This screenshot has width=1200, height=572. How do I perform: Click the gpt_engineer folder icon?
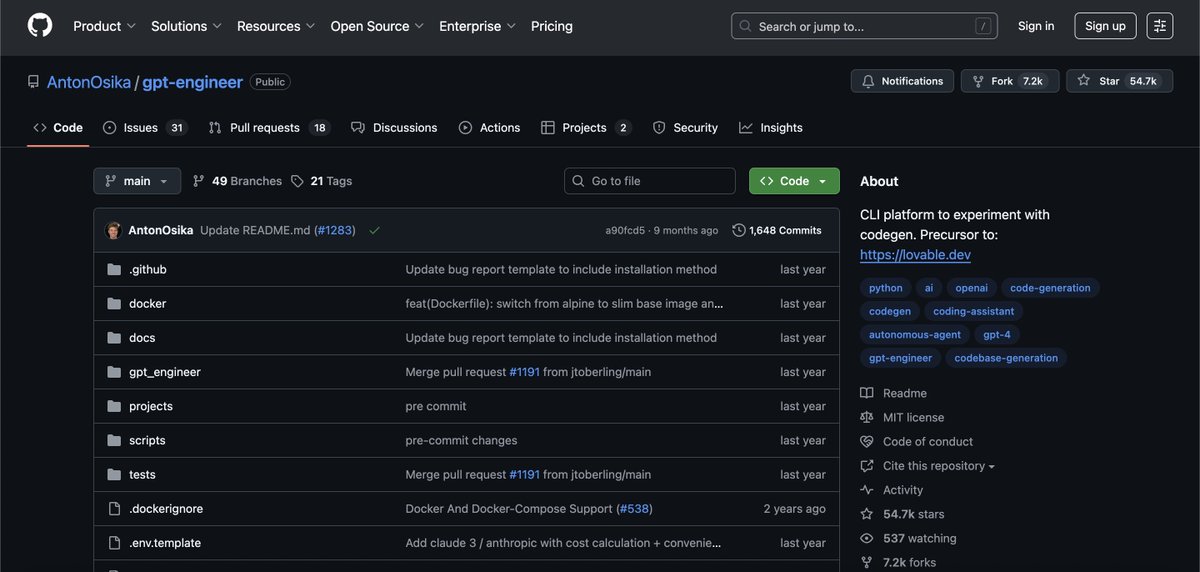click(113, 372)
